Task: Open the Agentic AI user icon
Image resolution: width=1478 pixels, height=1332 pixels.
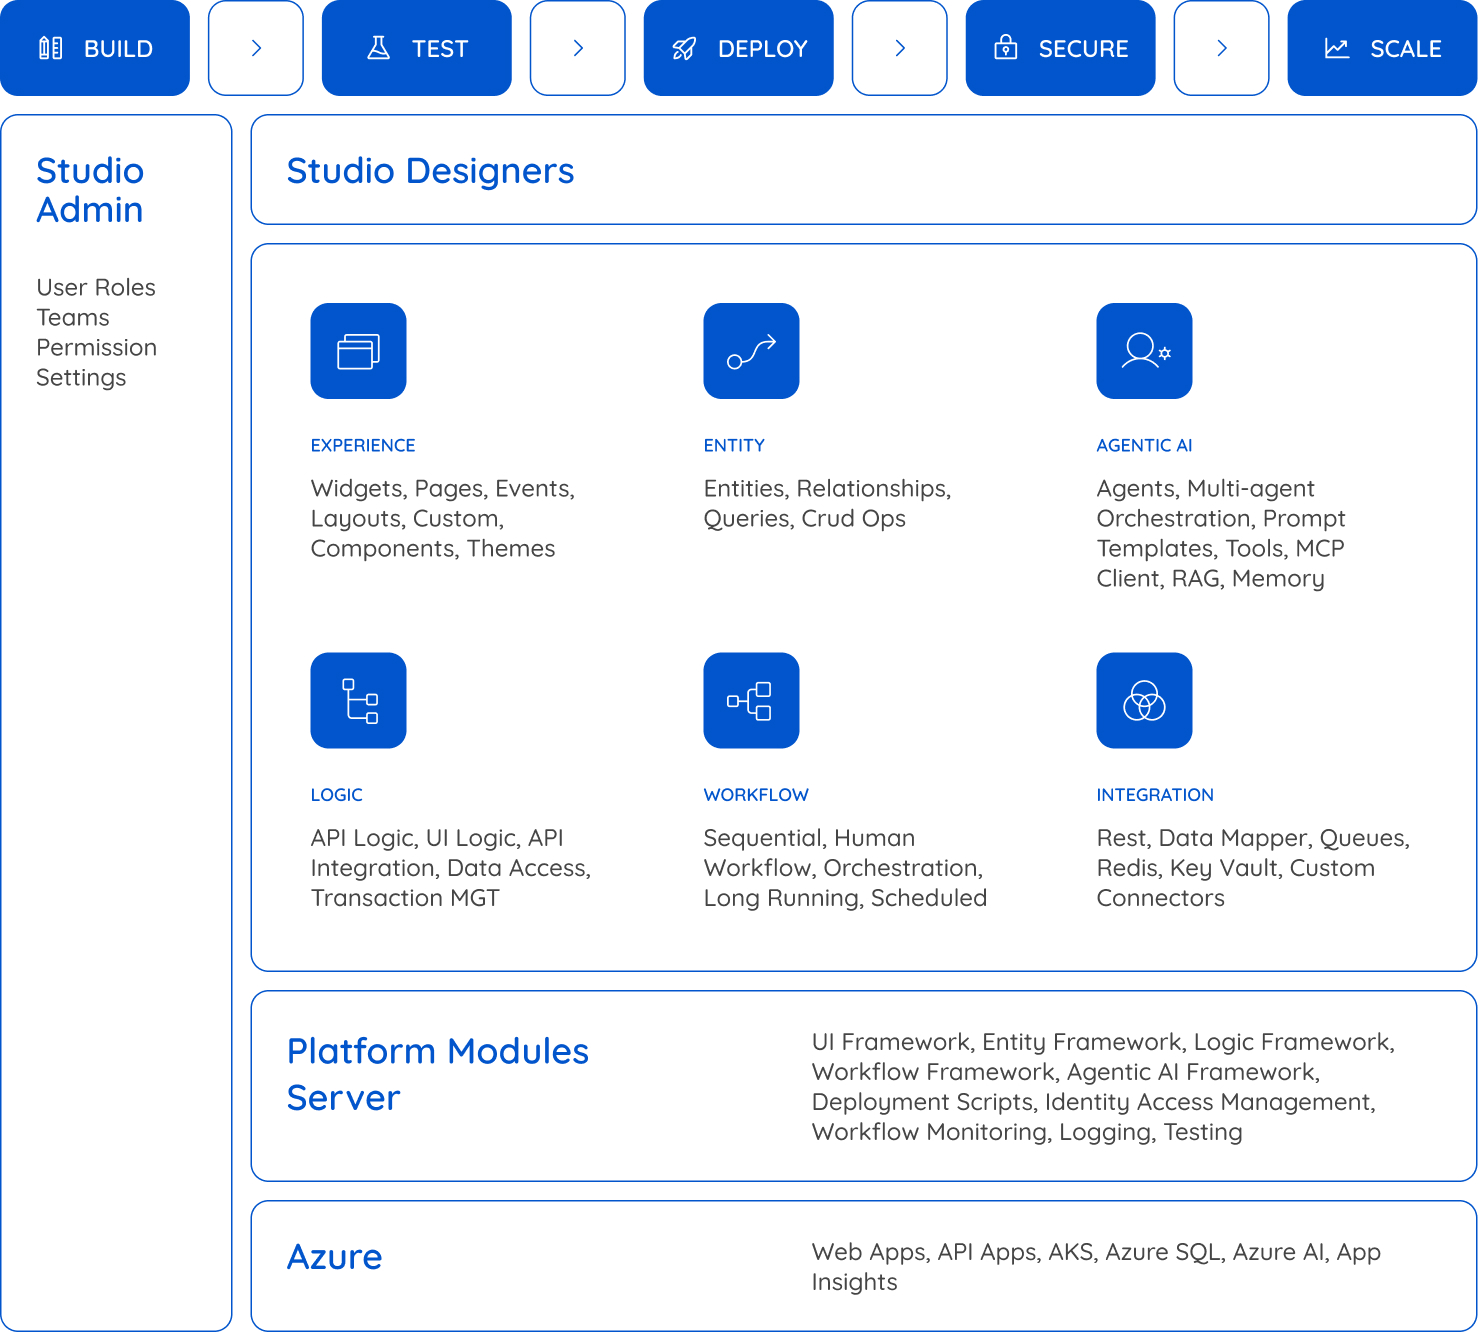Action: pyautogui.click(x=1144, y=351)
